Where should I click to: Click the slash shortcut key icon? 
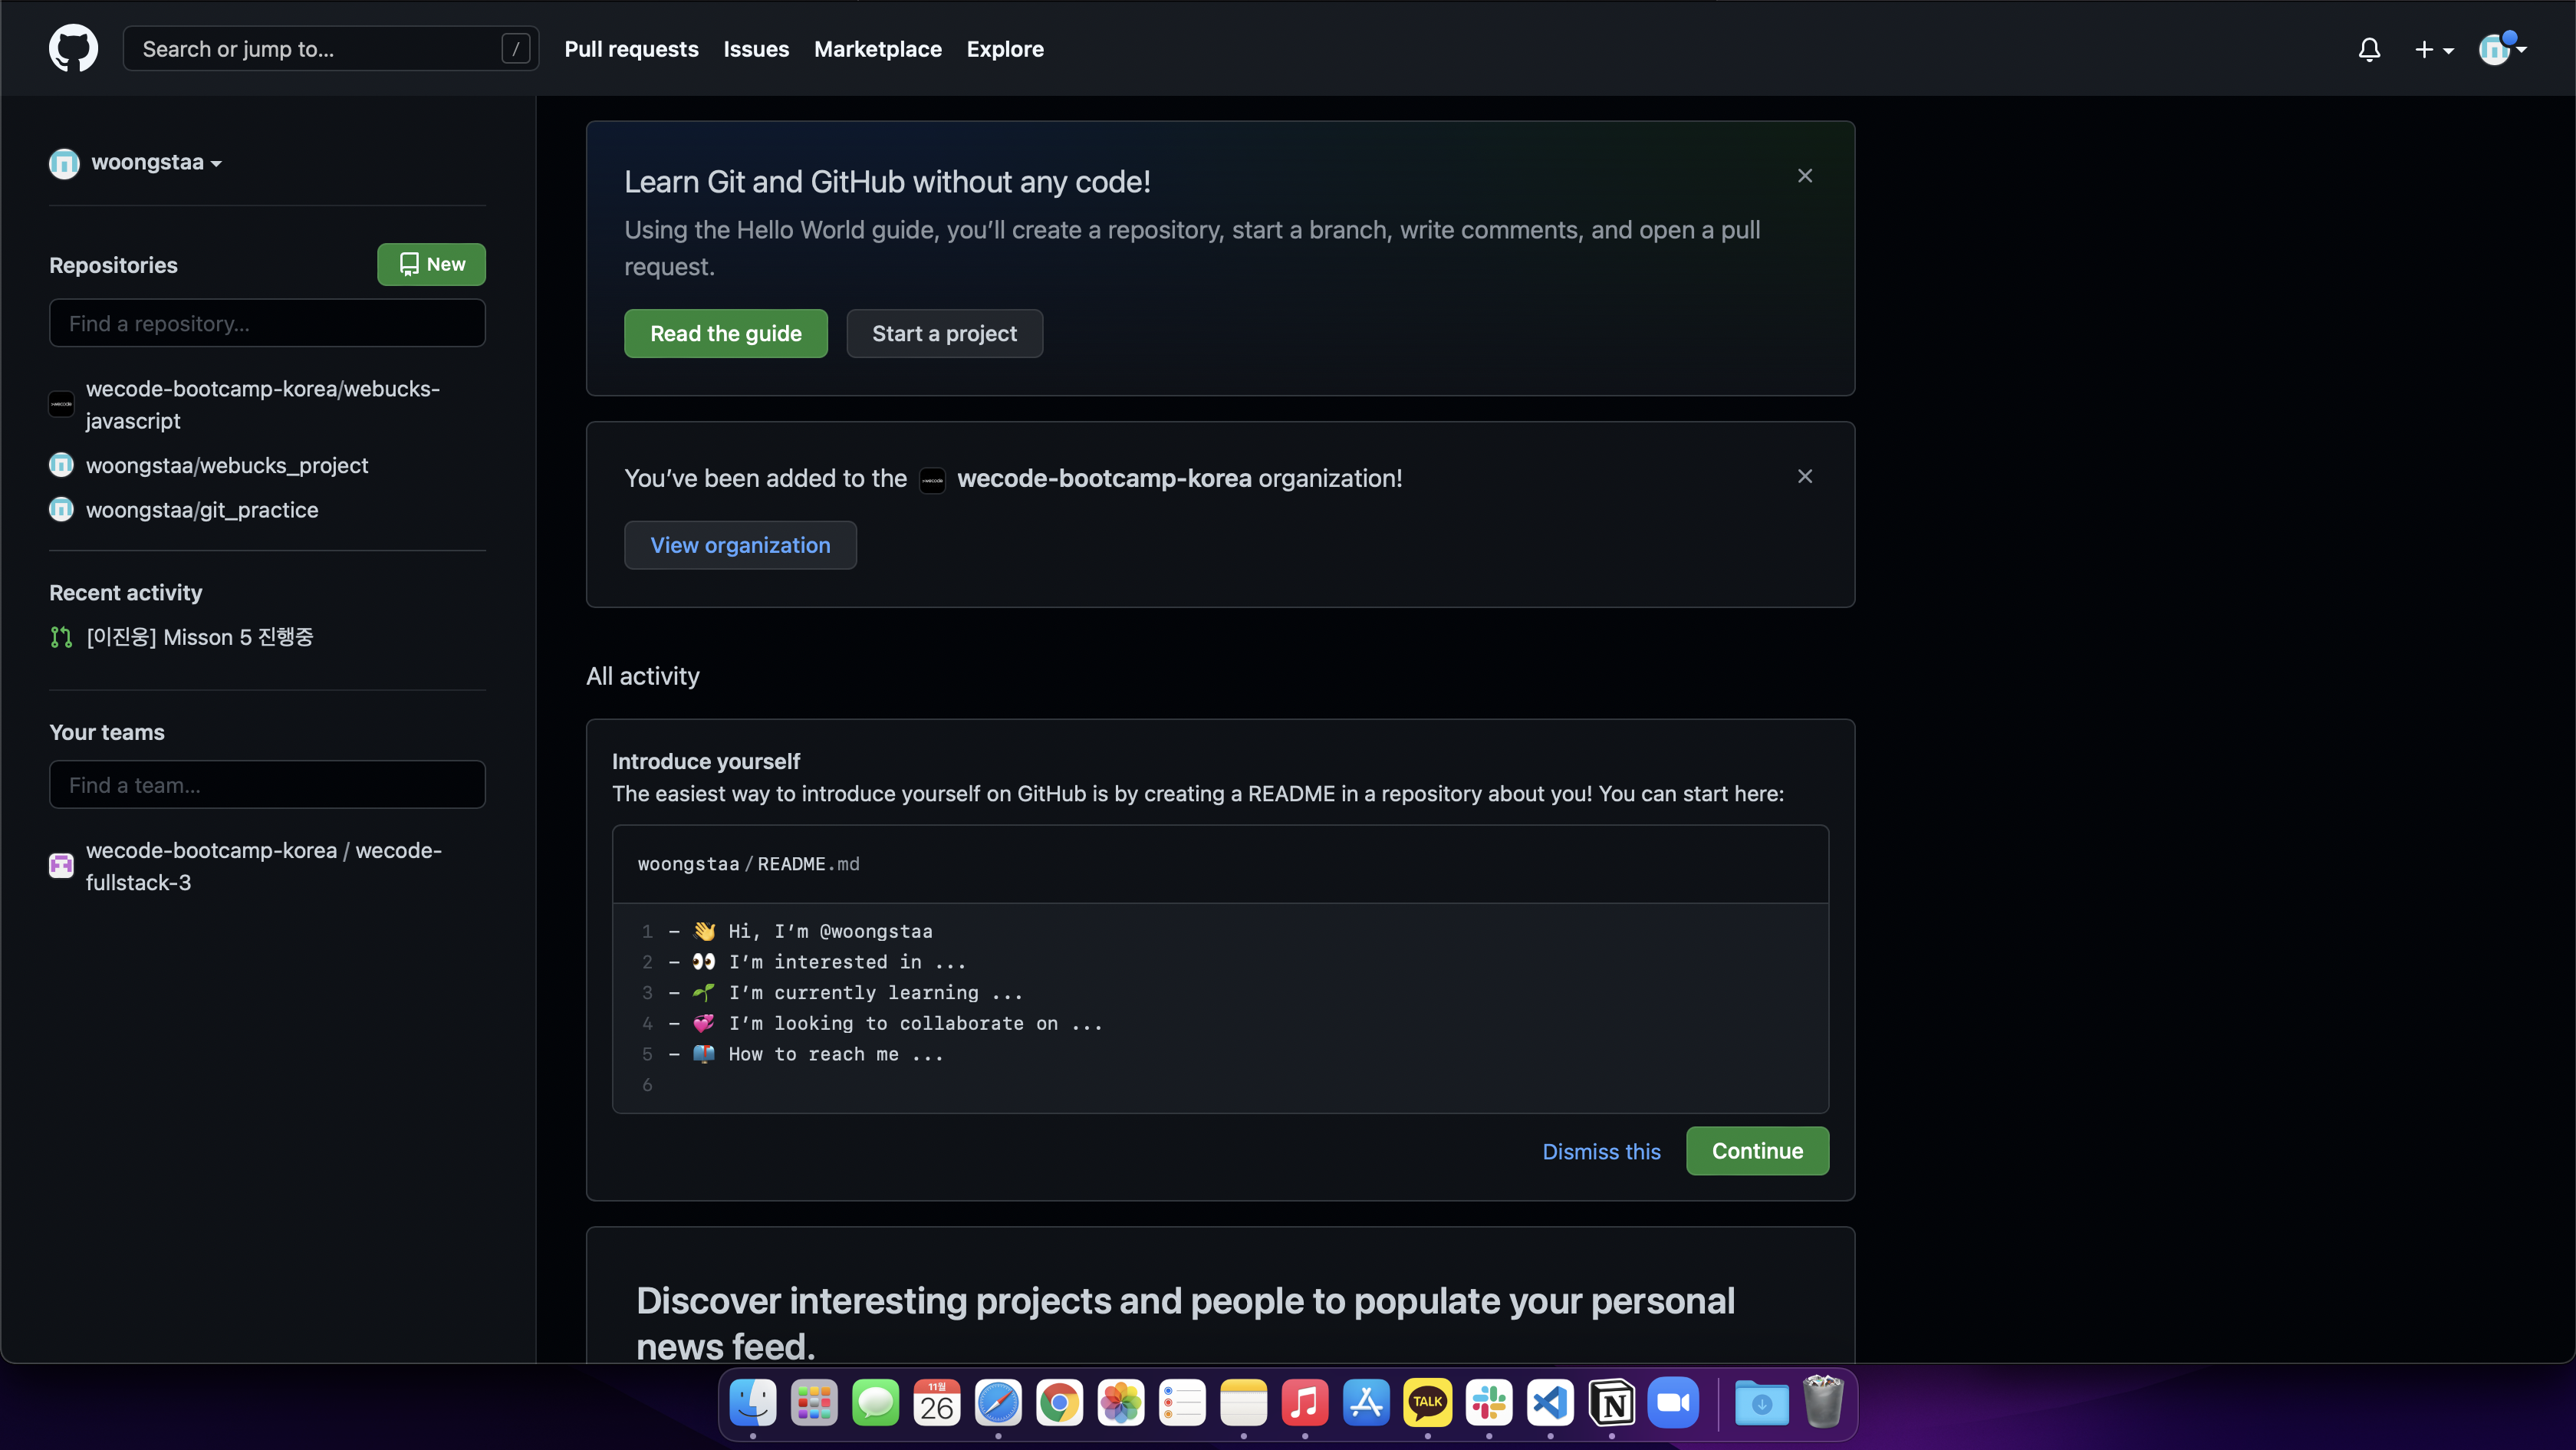point(515,48)
